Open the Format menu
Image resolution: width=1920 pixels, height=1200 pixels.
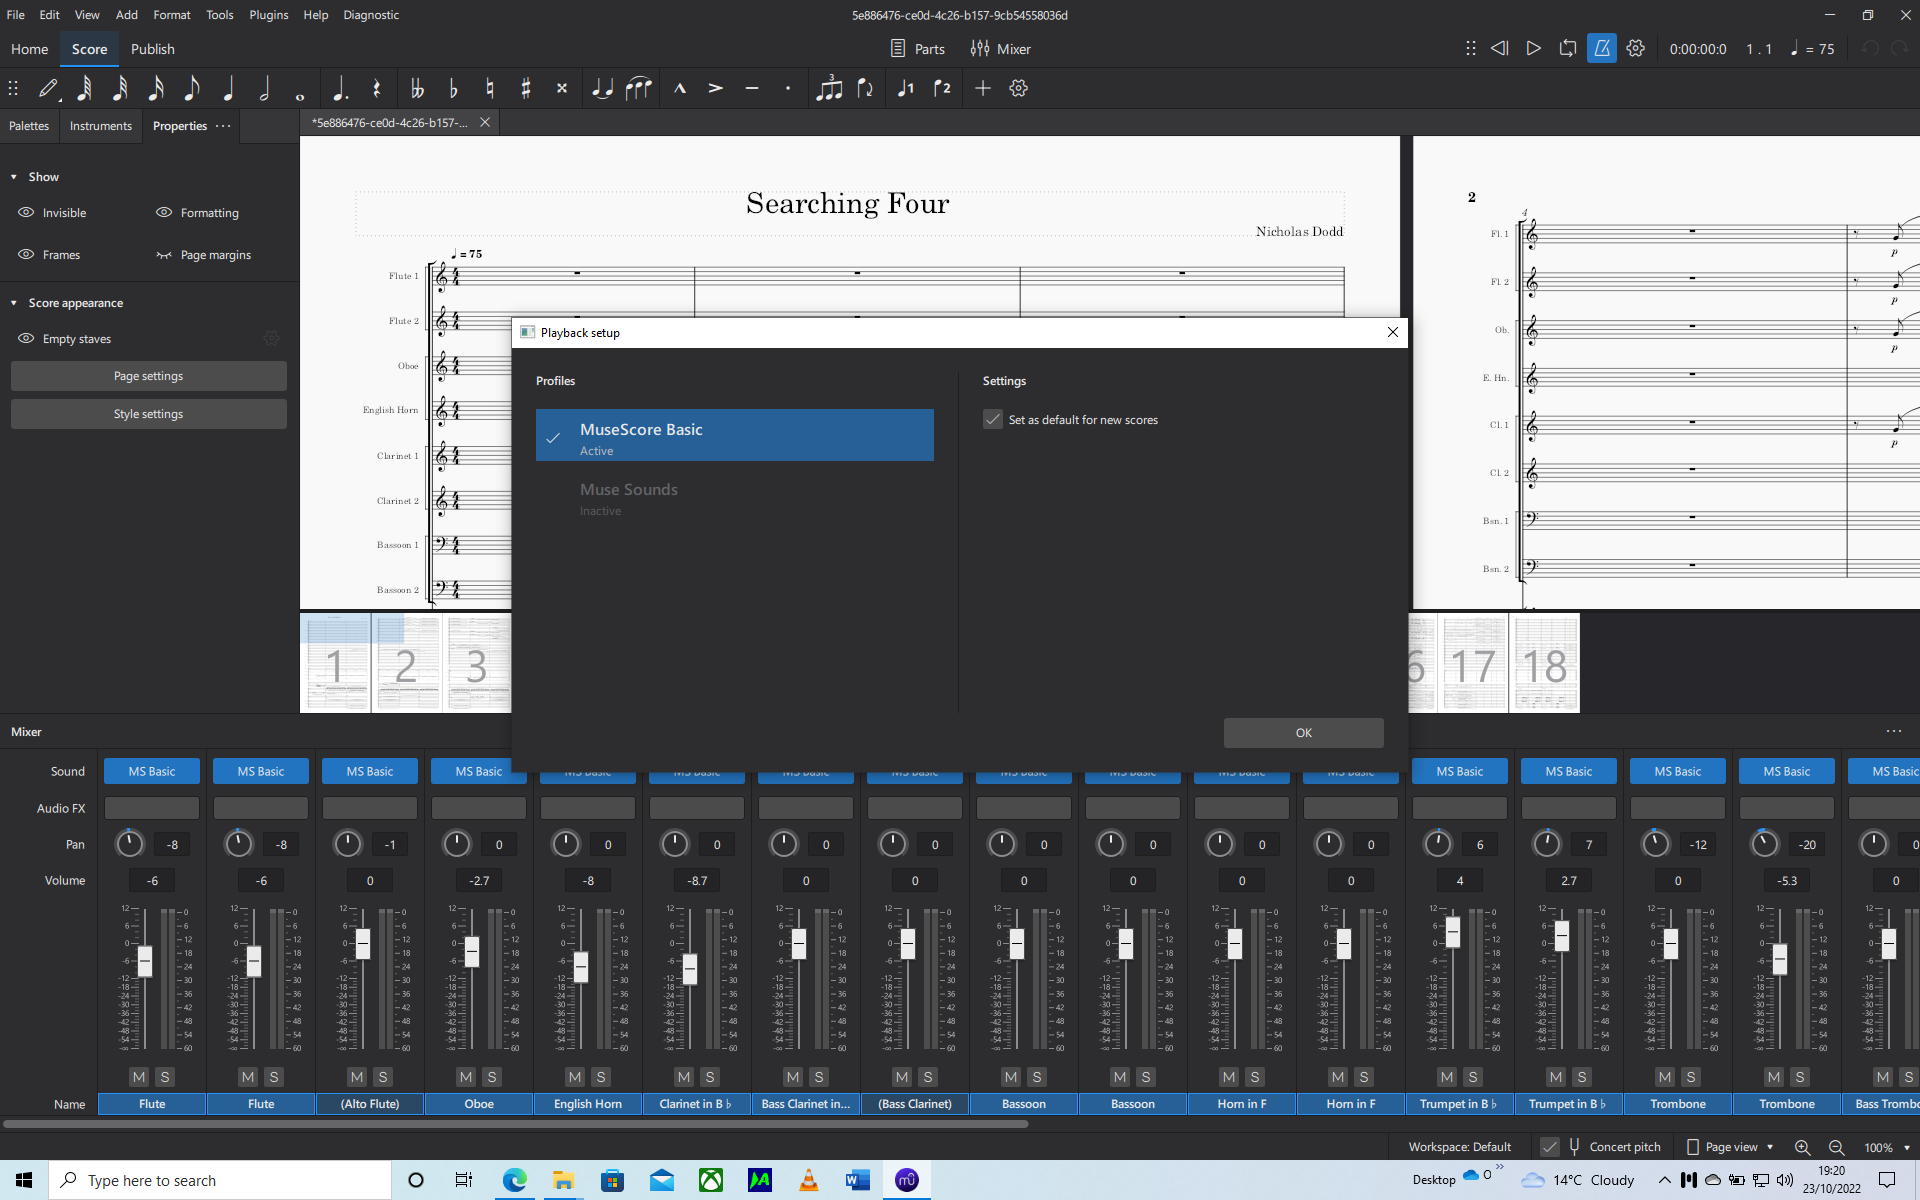click(171, 15)
